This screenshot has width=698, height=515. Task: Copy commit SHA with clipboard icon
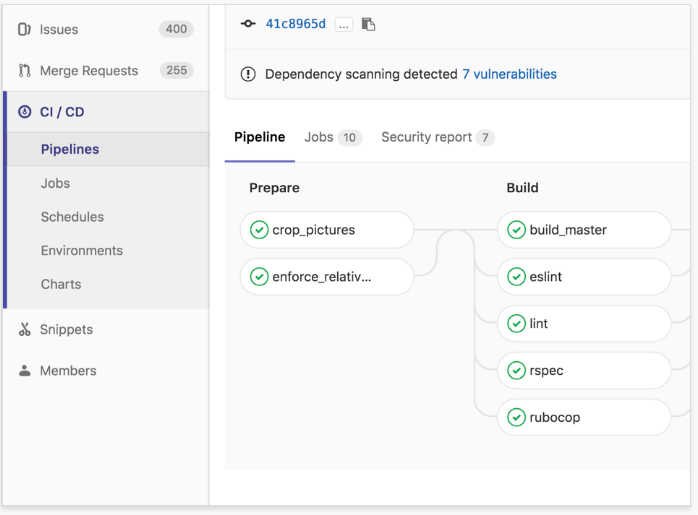pos(368,24)
